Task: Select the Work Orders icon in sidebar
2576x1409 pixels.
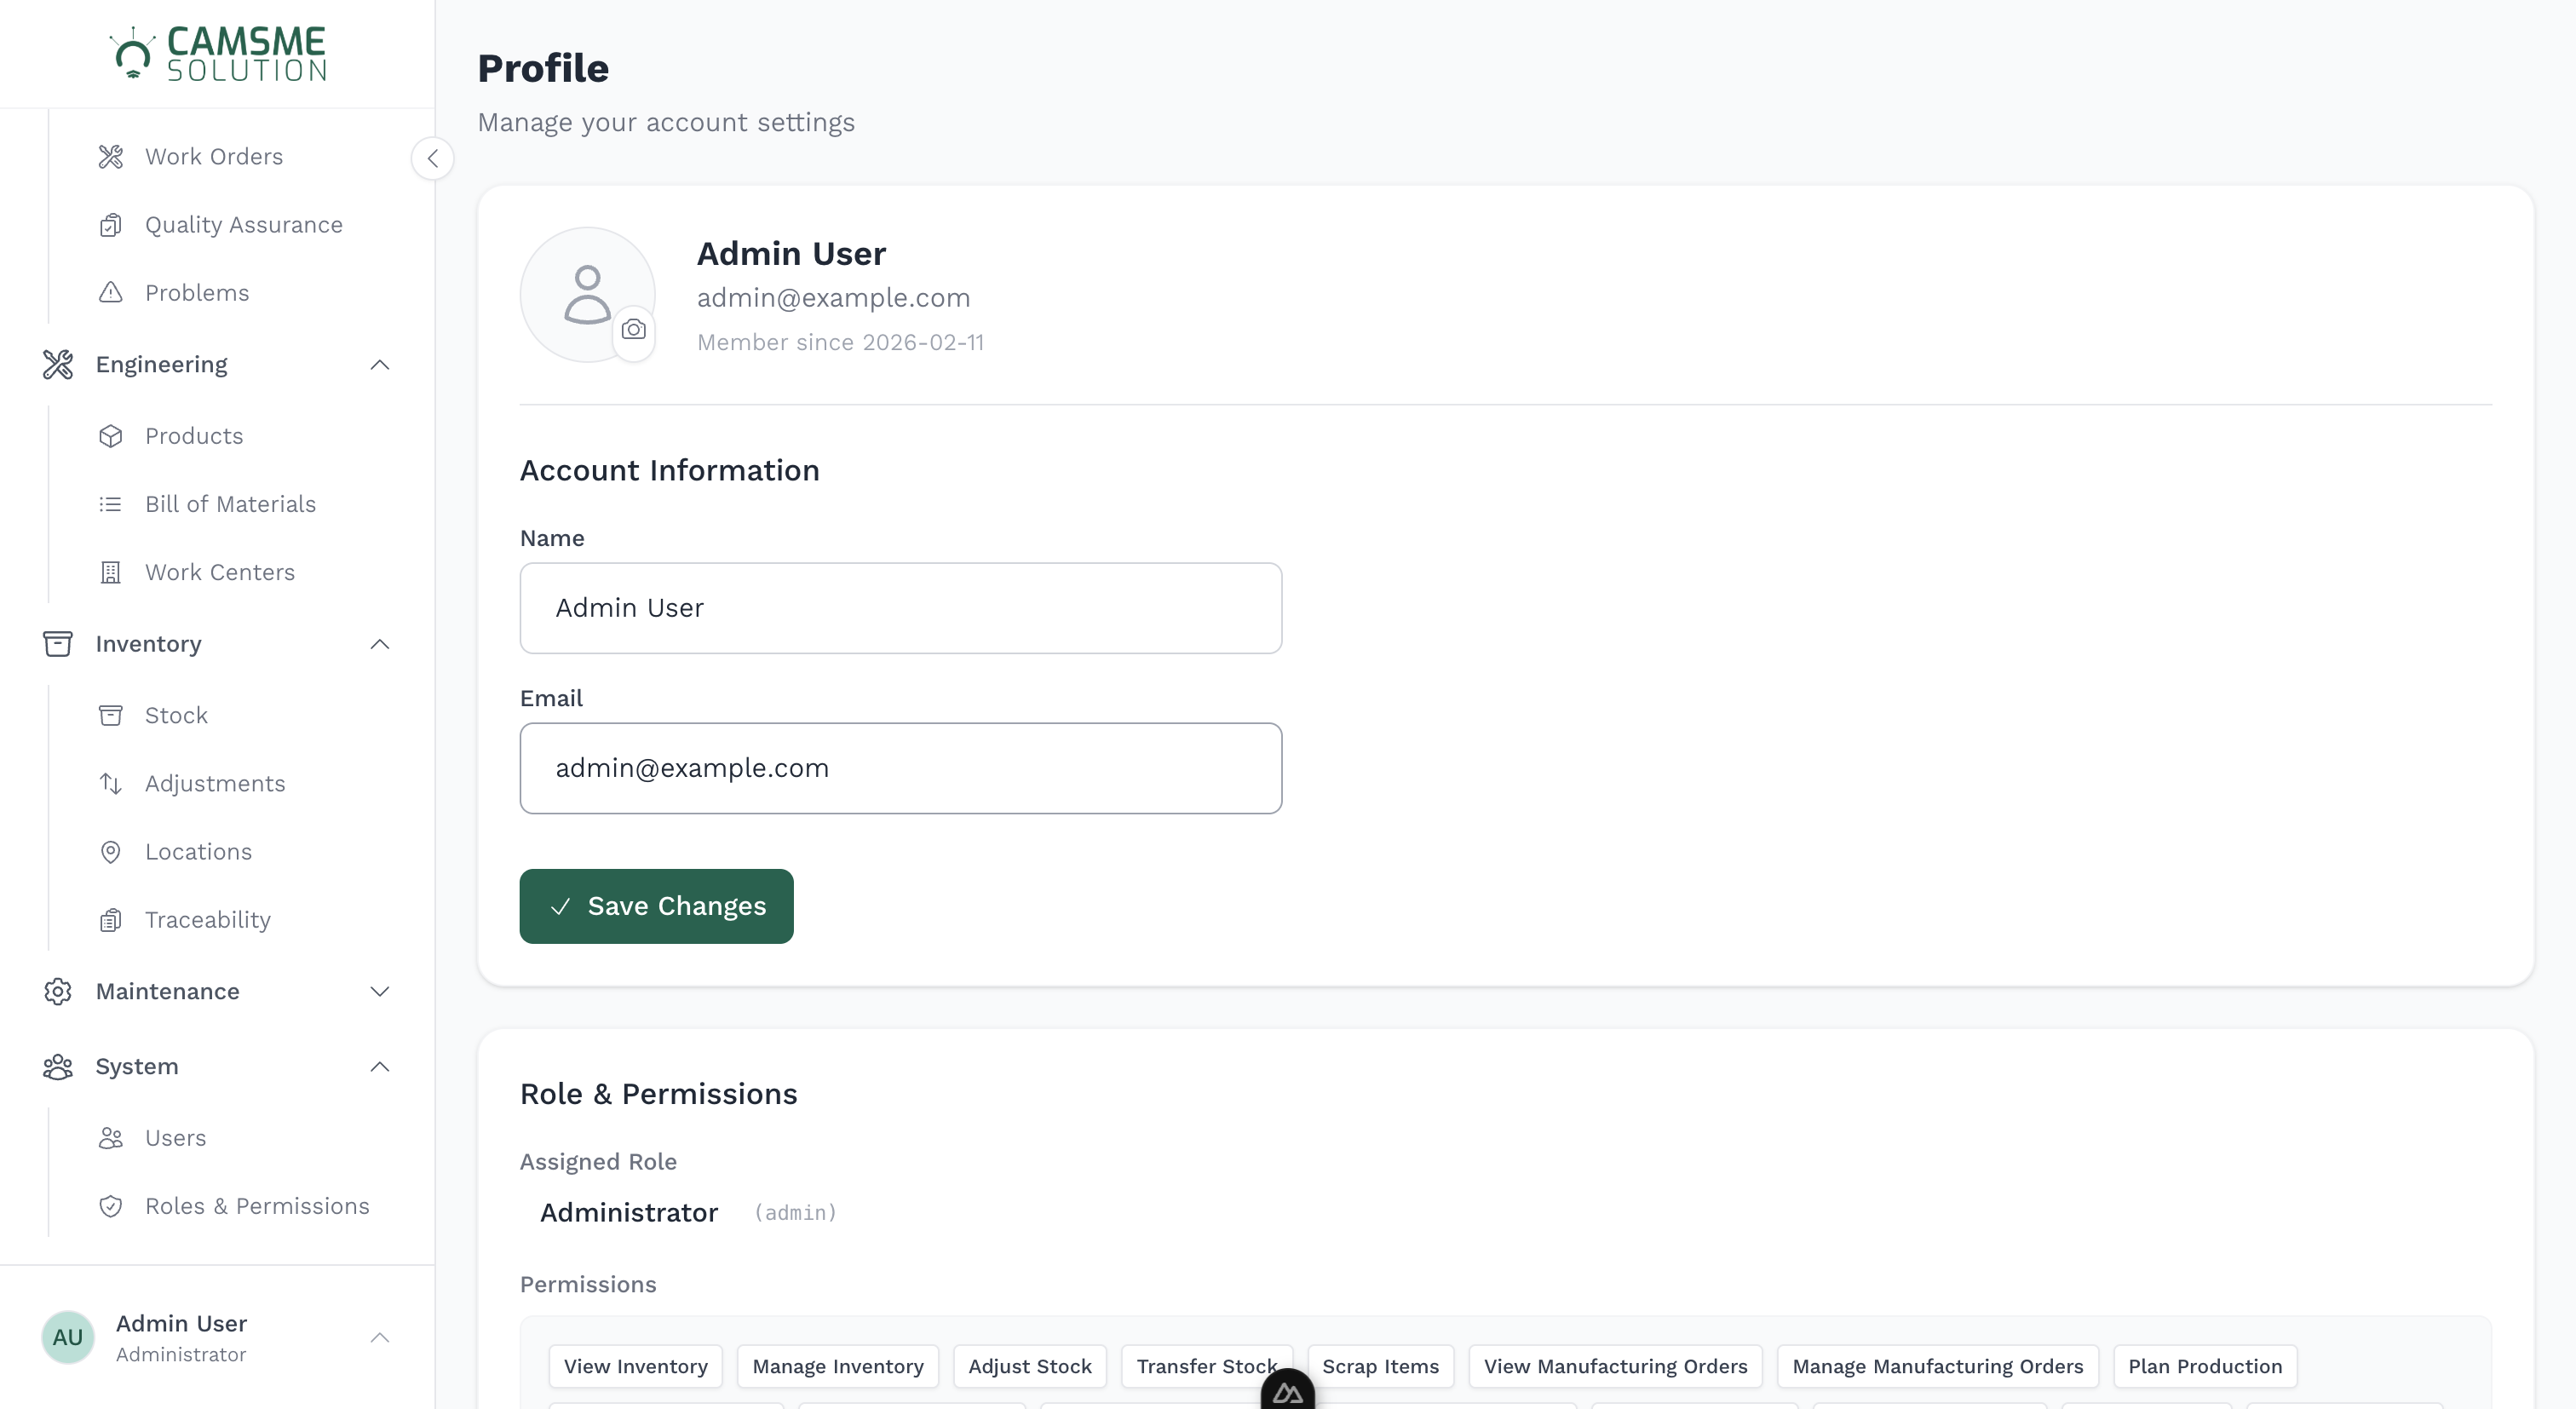Action: pyautogui.click(x=110, y=156)
